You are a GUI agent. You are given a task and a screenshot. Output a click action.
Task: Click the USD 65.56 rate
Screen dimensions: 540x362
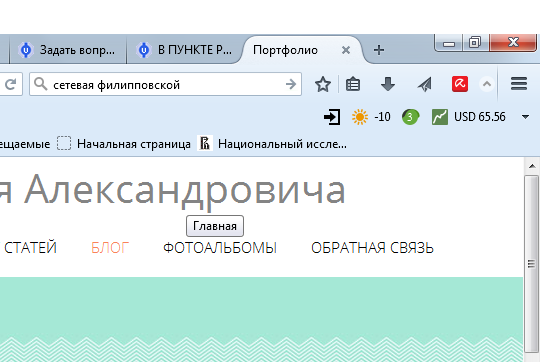pos(480,117)
